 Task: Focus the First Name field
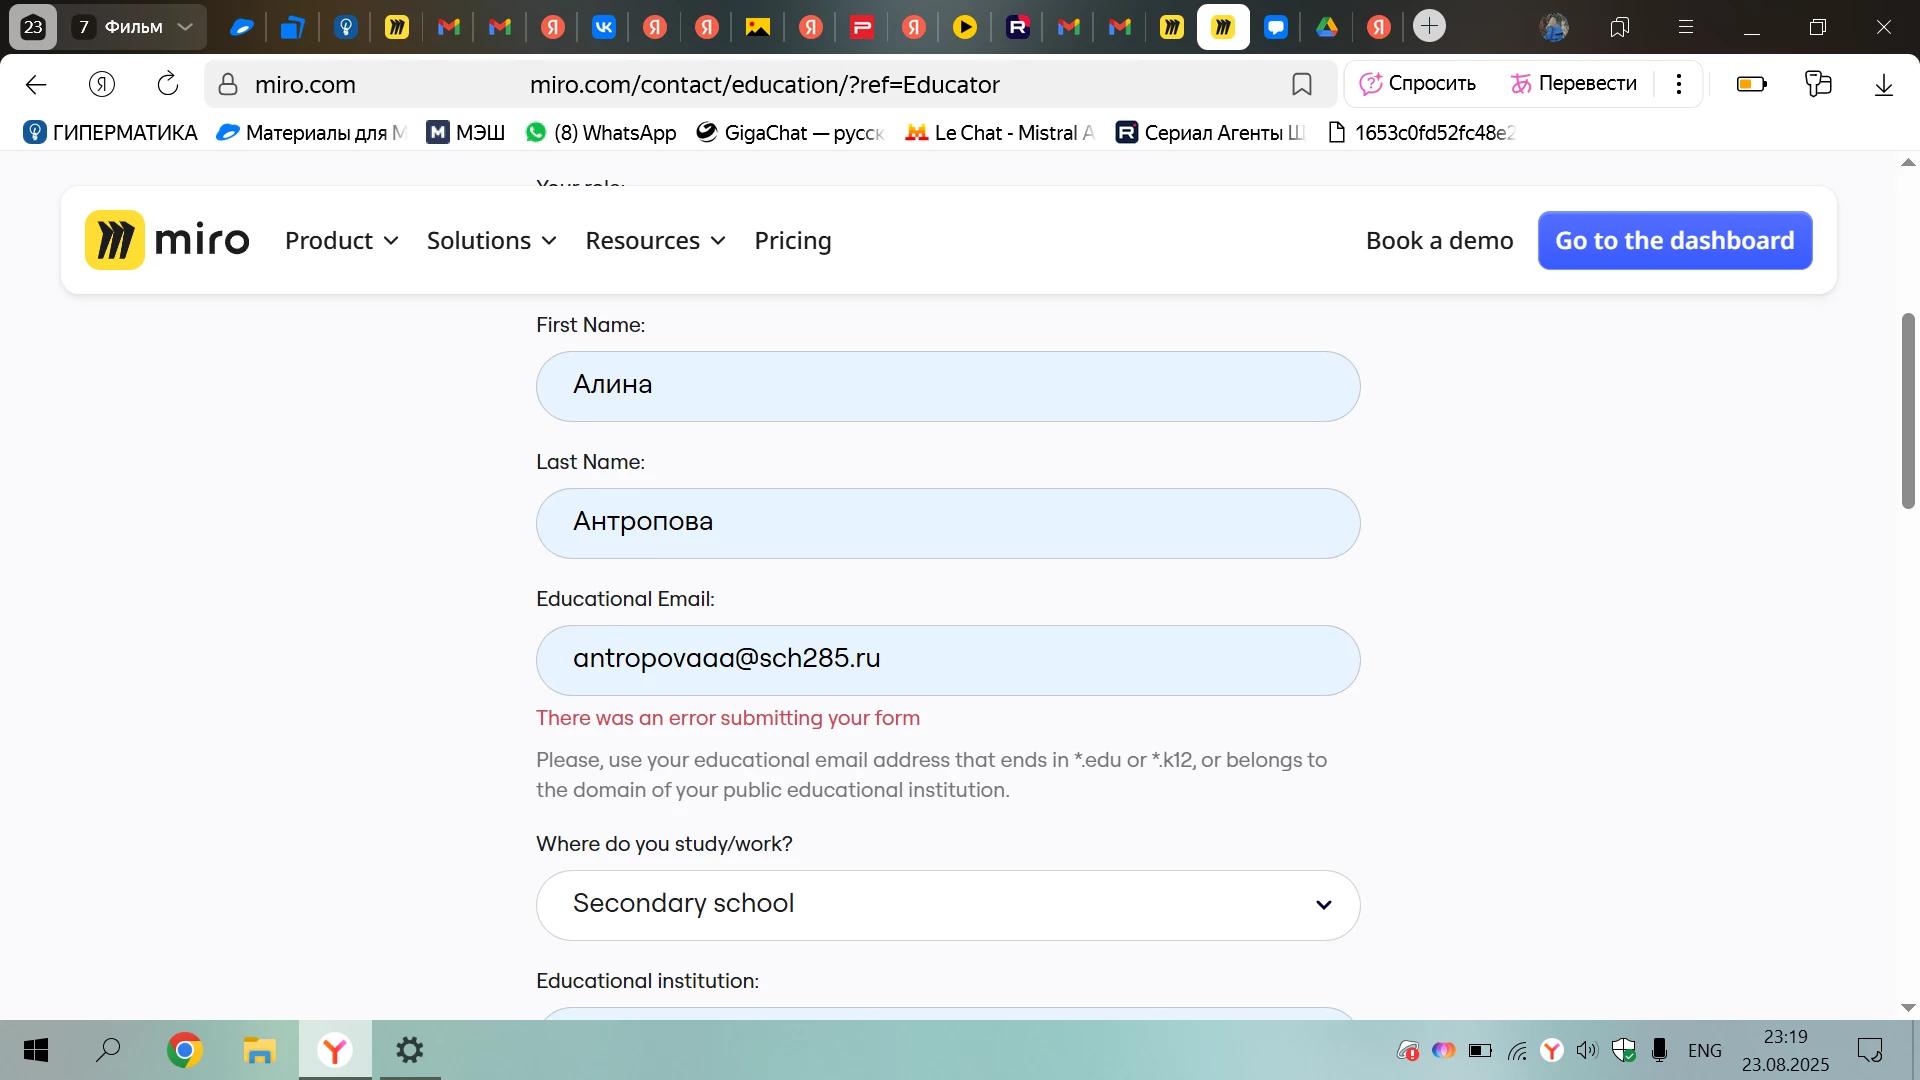click(x=948, y=386)
